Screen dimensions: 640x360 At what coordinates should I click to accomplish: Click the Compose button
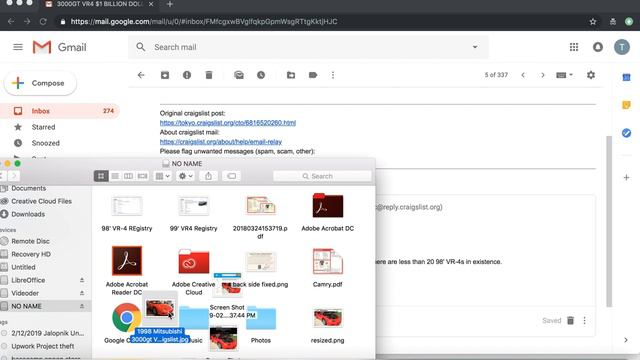coord(40,83)
